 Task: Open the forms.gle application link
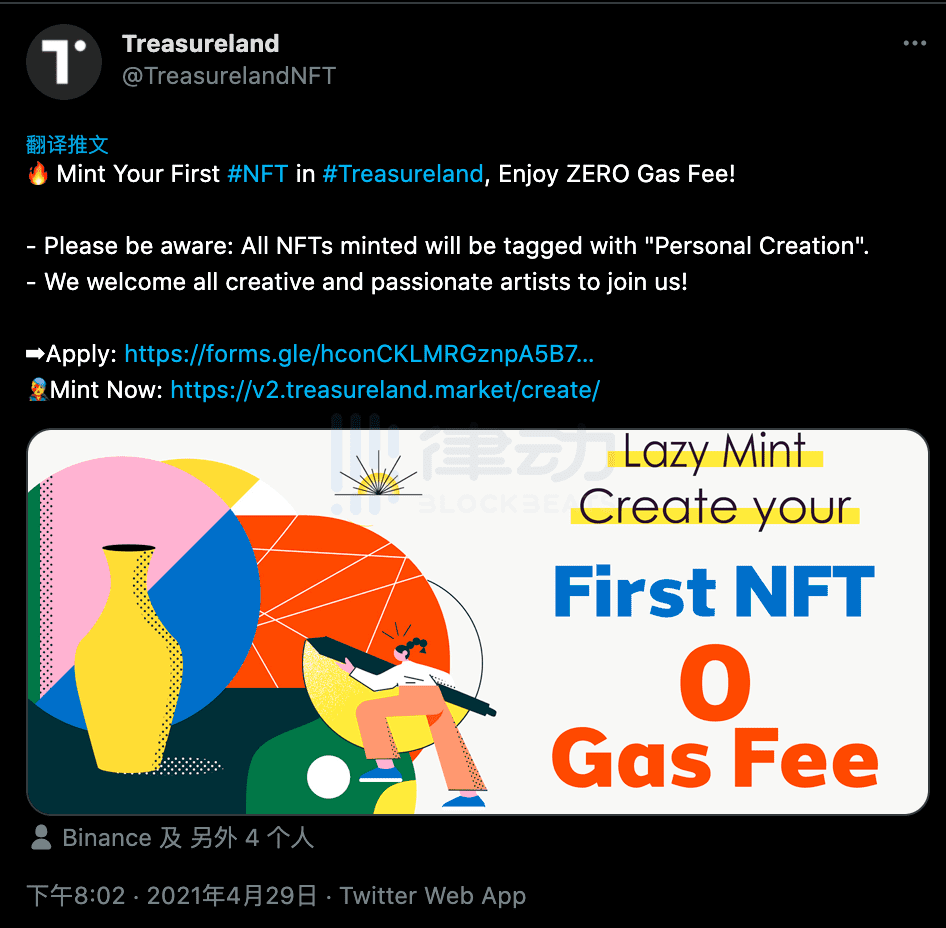coord(358,353)
